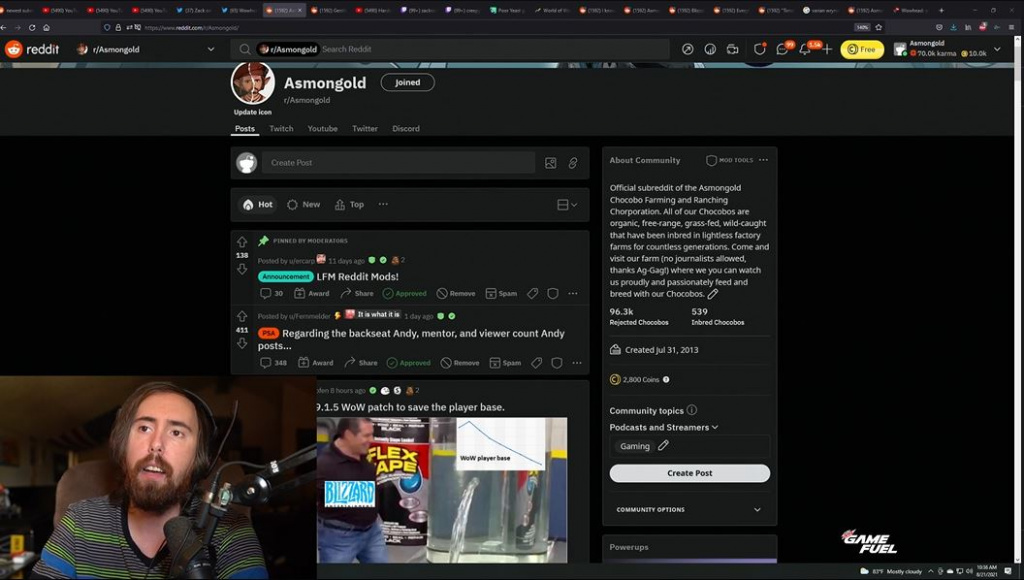Viewport: 1024px width, 580px height.
Task: Open the Twitter tab
Action: coord(365,129)
